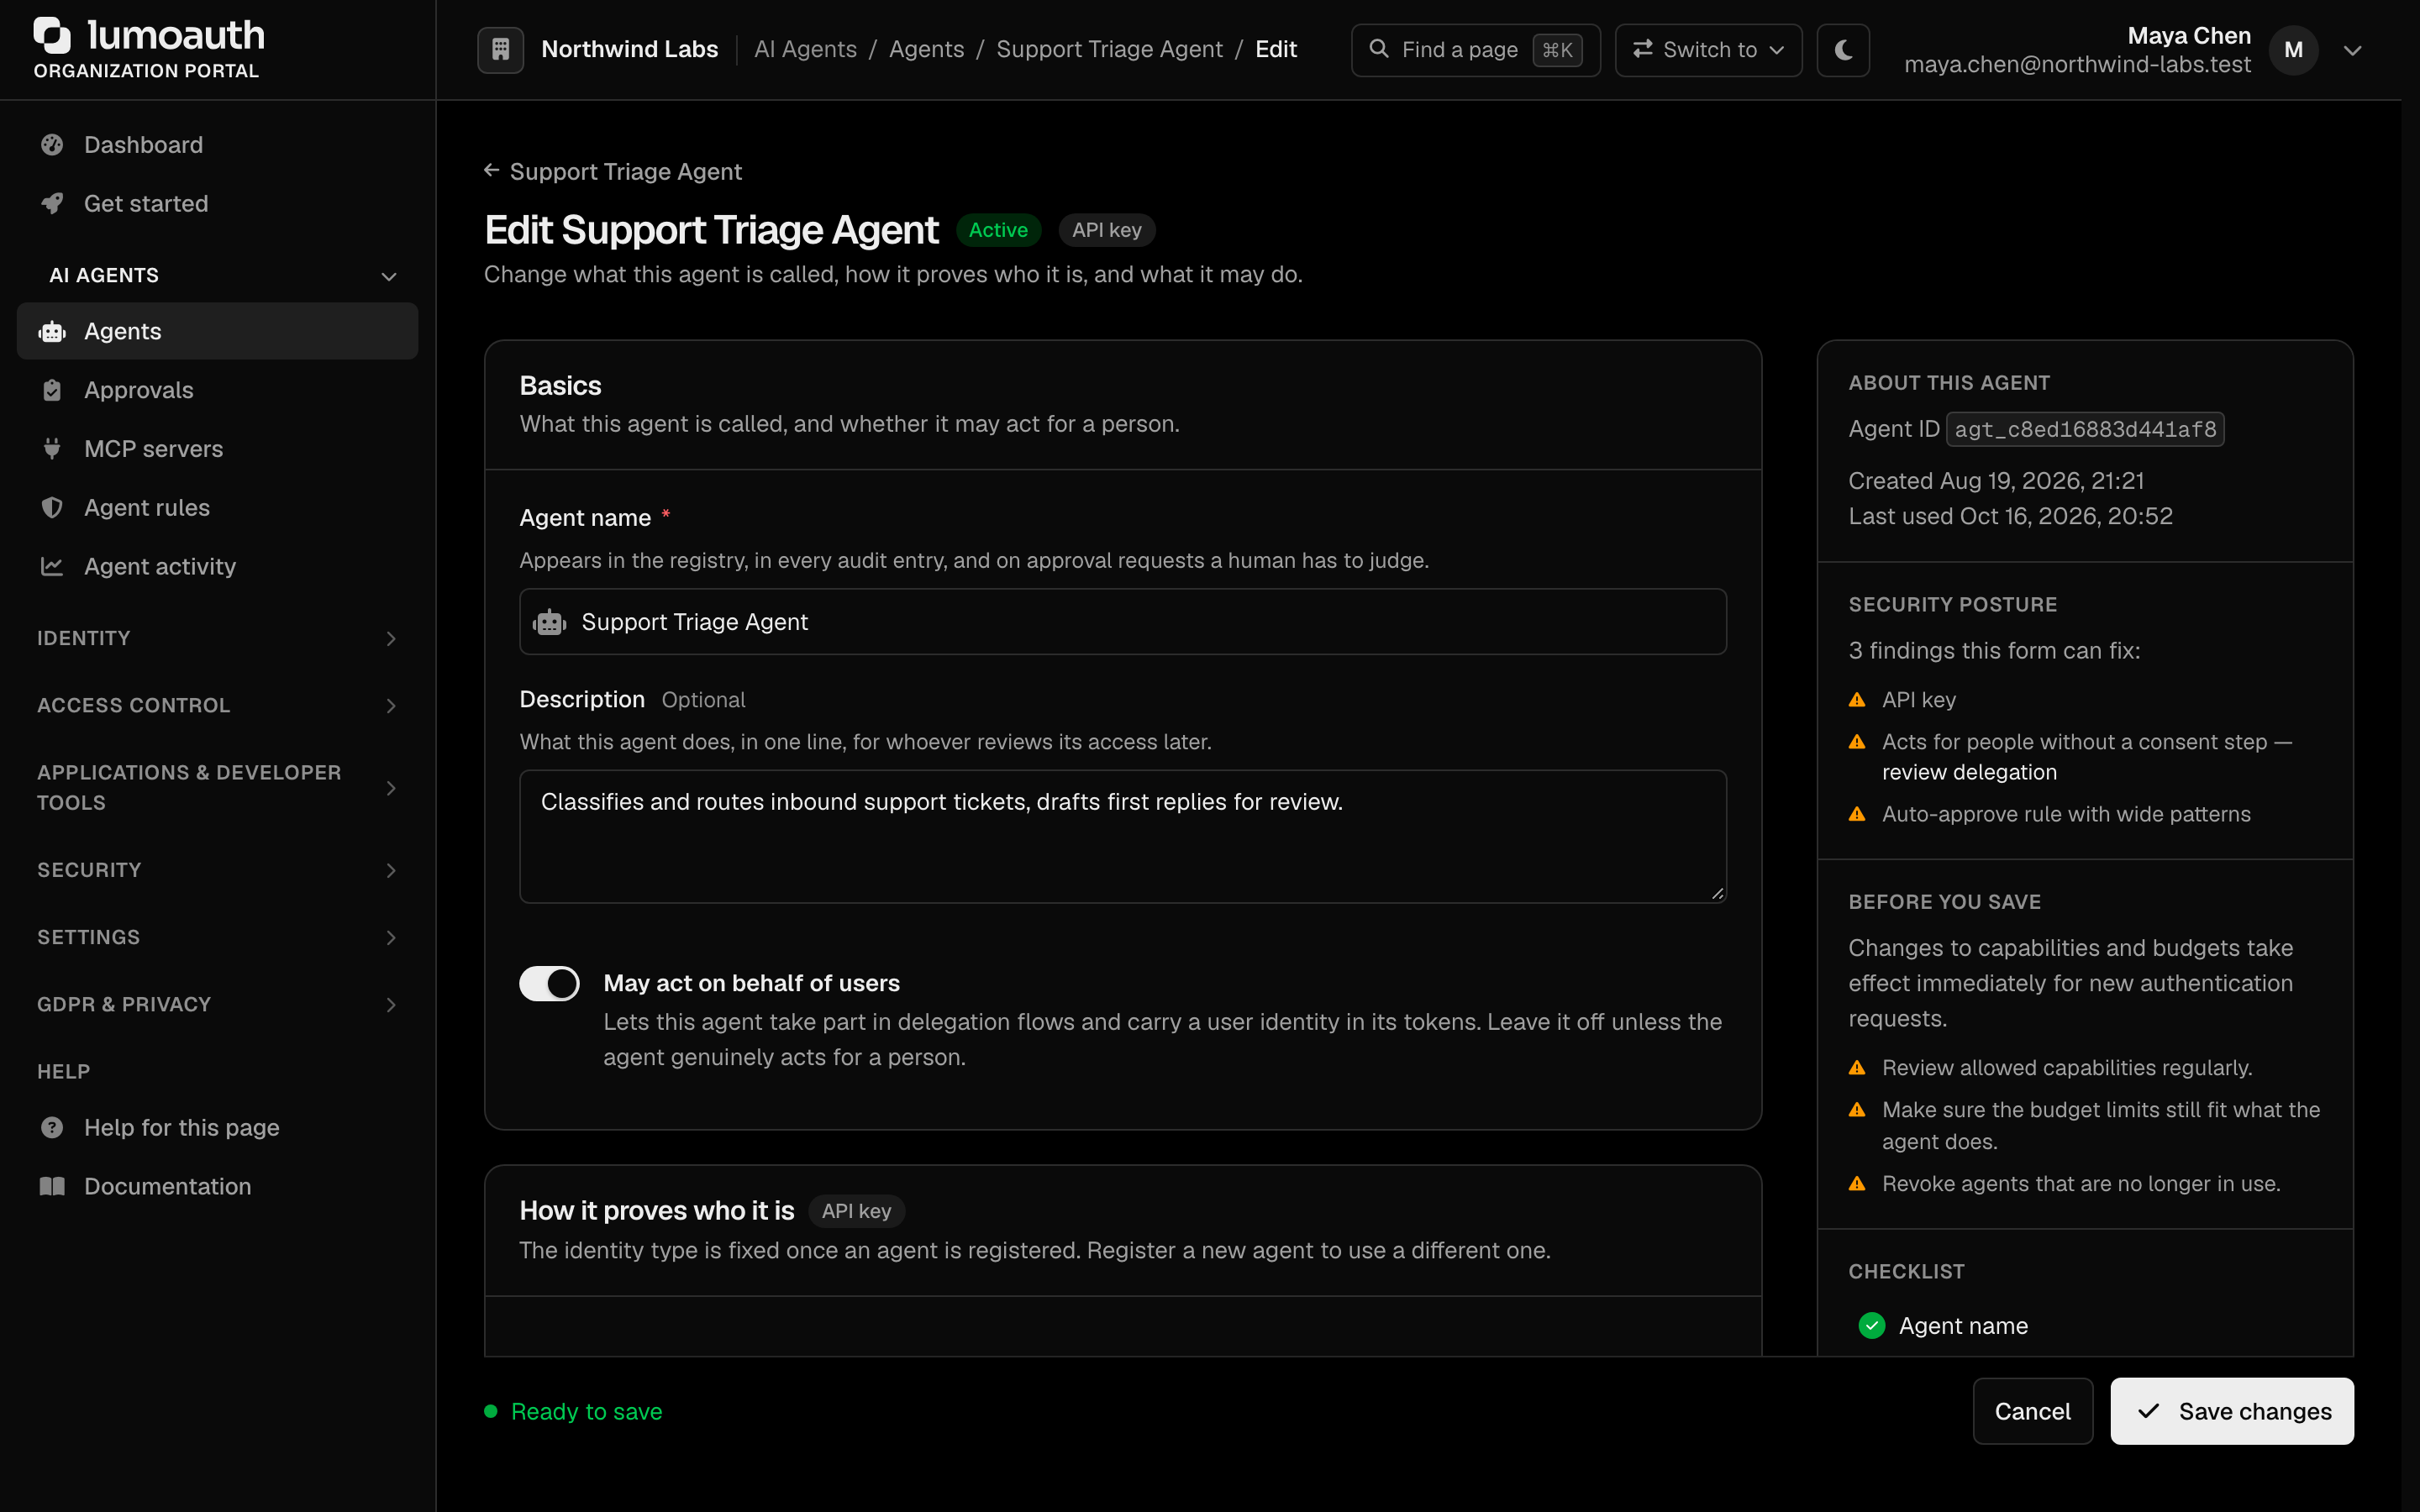Click API key badge beside page title
Viewport: 2420px width, 1512px height.
(x=1107, y=230)
